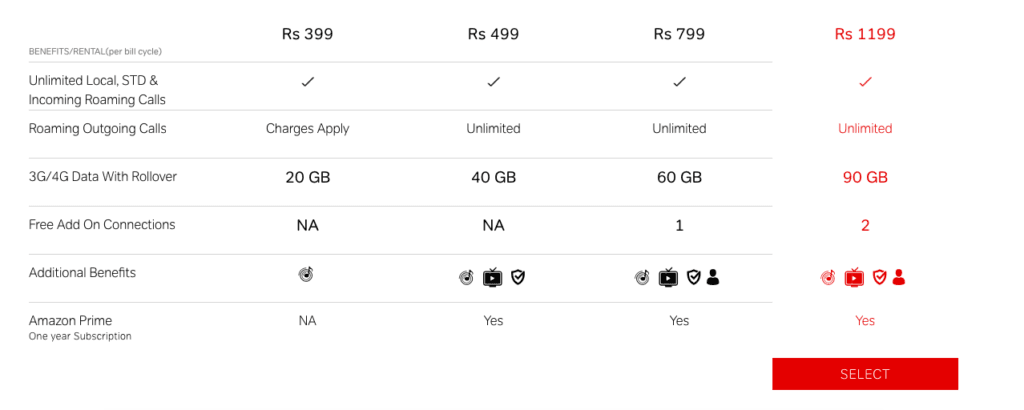This screenshot has width=1024, height=410.
Task: Click the 90 GB data value
Action: pyautogui.click(x=865, y=178)
